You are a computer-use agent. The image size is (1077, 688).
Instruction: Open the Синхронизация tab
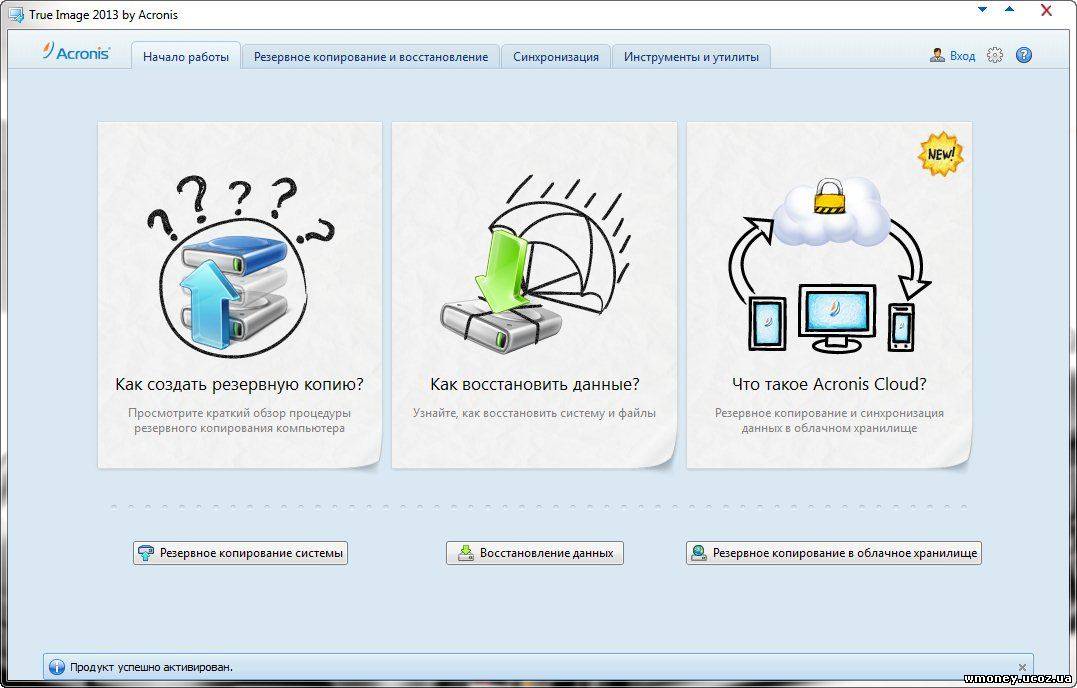pos(556,56)
